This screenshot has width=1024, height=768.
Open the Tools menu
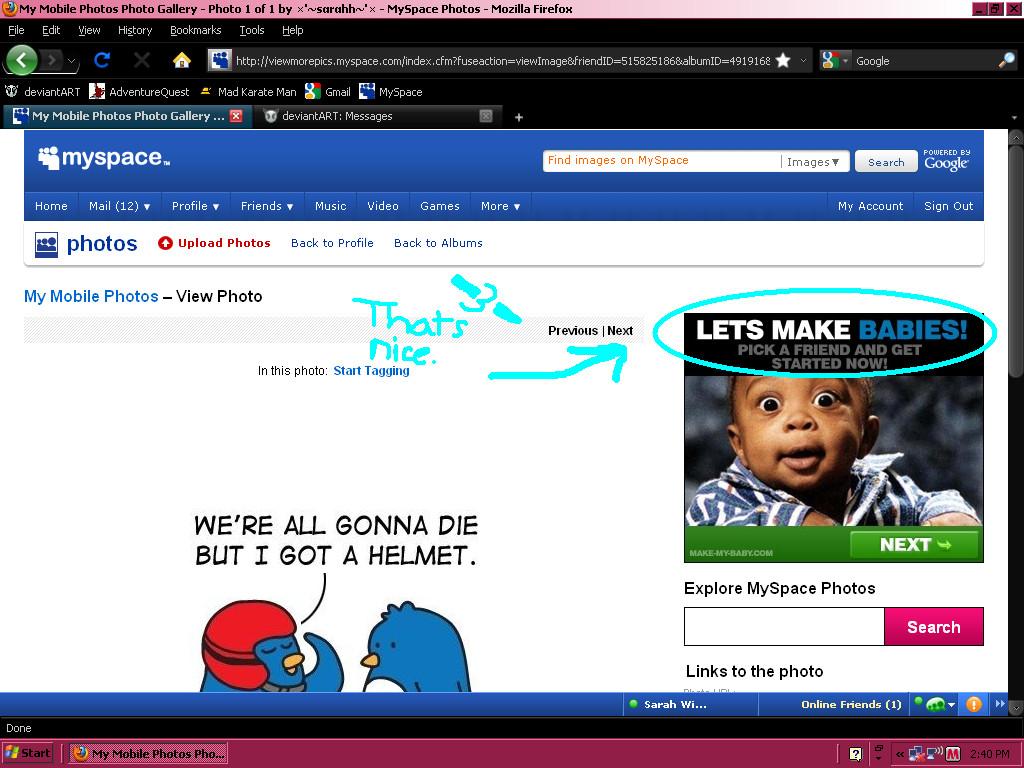[x=251, y=30]
